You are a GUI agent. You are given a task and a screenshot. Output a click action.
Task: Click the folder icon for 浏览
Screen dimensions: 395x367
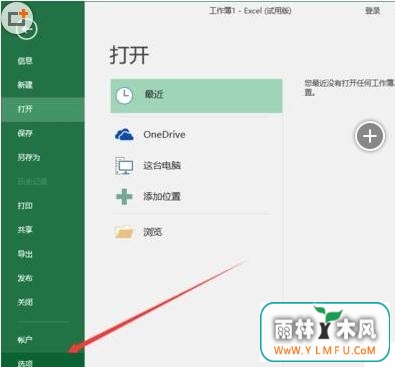pyautogui.click(x=124, y=232)
